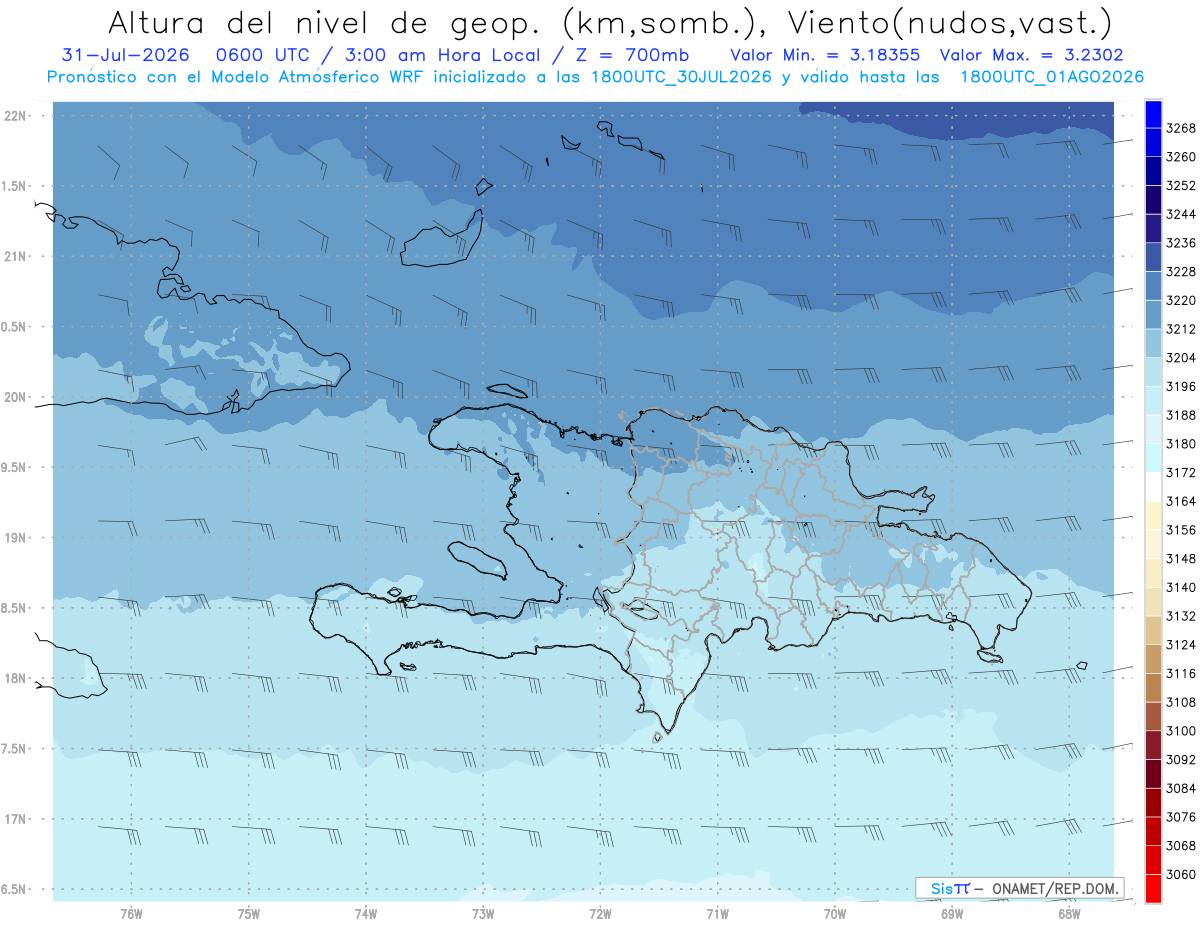The width and height of the screenshot is (1200, 927).
Task: Click initialization stamp '1800UTC_30JUL2026'
Action: (681, 77)
